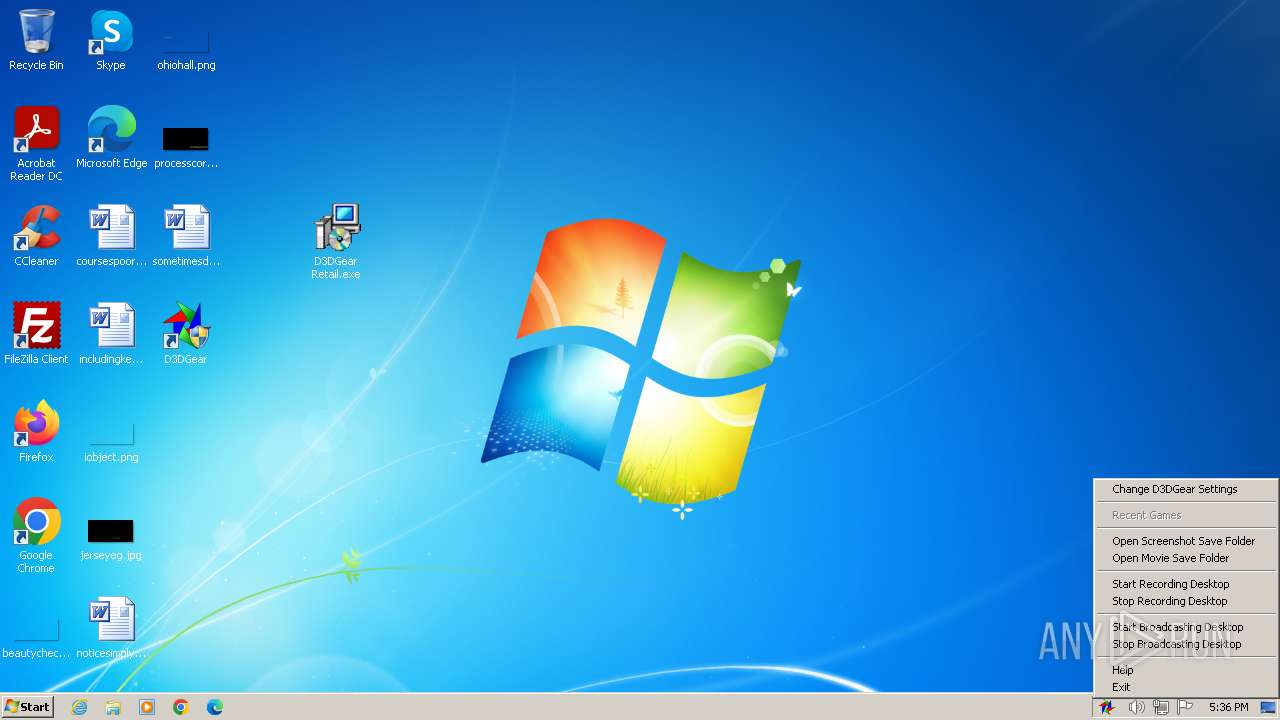
Task: Select the sometimesd... Word document
Action: [x=186, y=236]
